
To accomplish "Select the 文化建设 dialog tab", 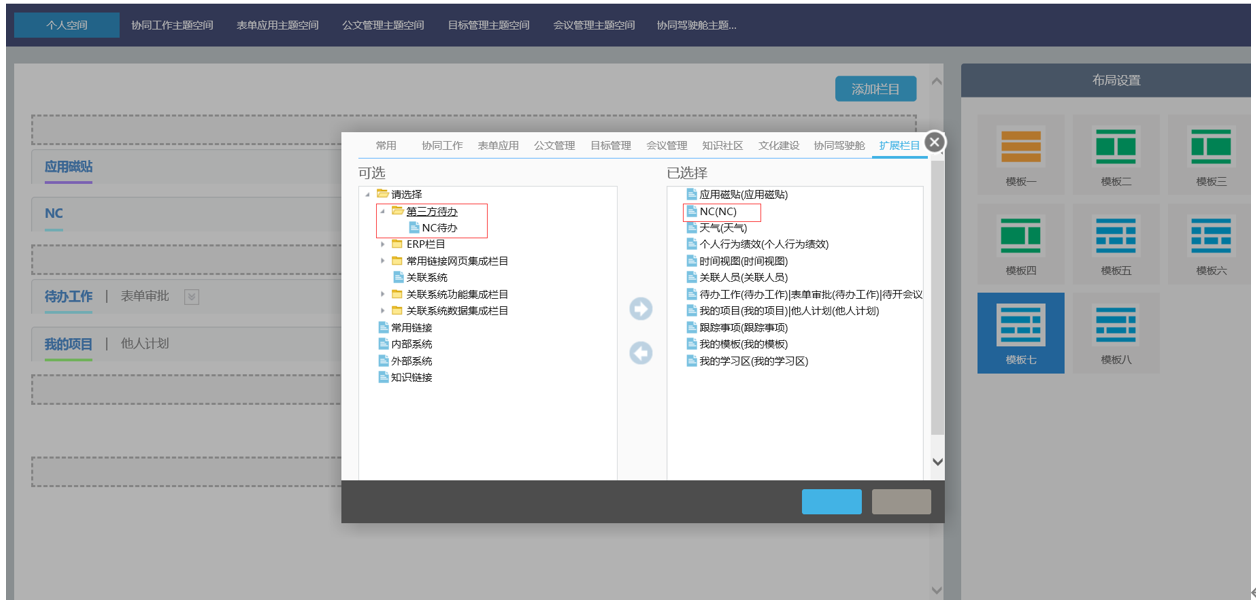I will pos(778,146).
